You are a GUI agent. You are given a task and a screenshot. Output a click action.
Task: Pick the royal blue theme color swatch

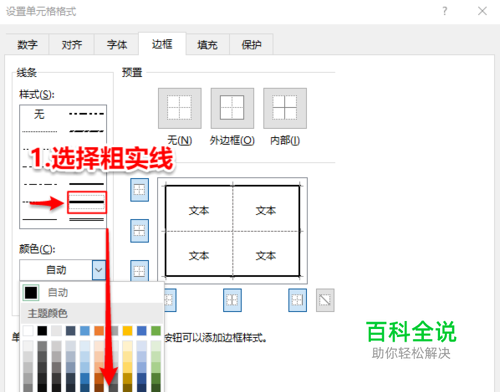pos(142,331)
